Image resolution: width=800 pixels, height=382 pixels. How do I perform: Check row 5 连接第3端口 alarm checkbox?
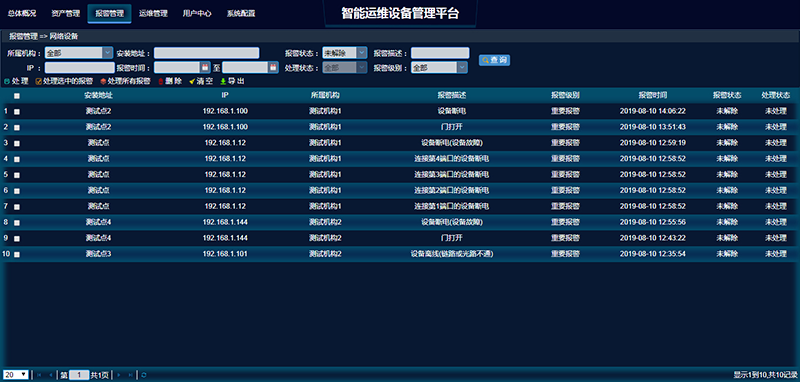[x=17, y=175]
